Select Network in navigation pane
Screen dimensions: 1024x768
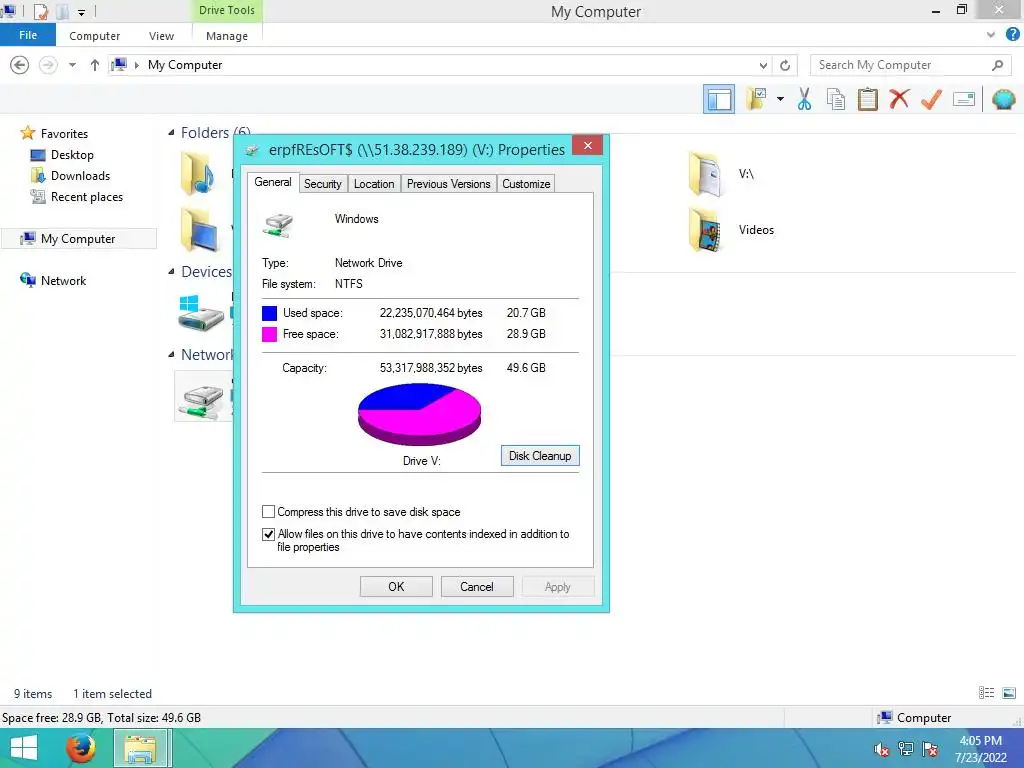click(x=63, y=281)
